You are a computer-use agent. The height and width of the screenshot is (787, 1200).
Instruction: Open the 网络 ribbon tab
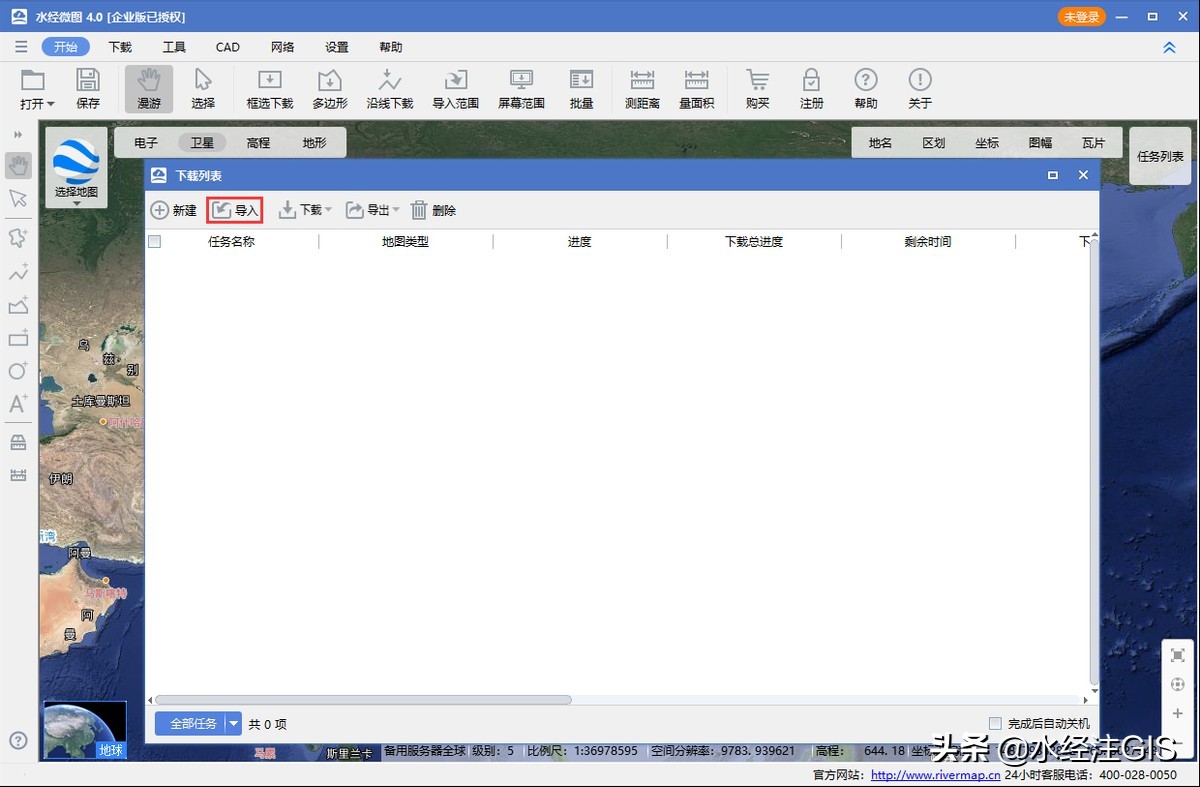(282, 47)
